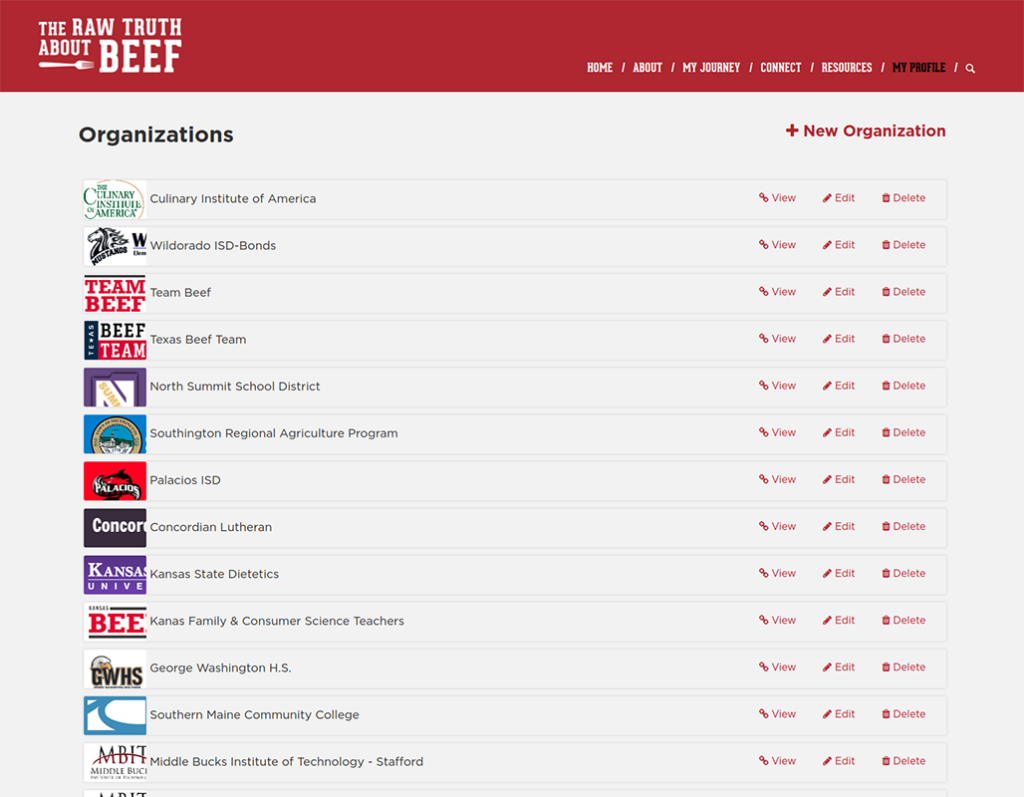Delete North Summit School District
This screenshot has height=797, width=1024.
903,386
